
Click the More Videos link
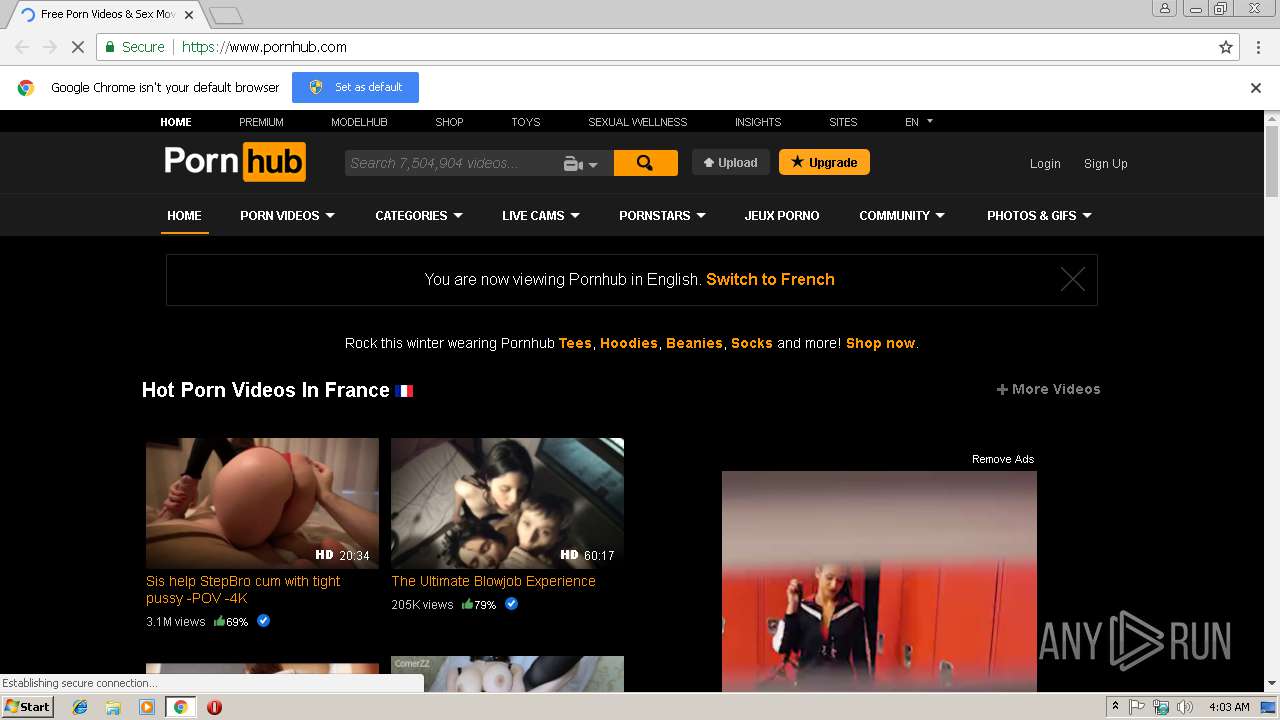[x=1048, y=389]
